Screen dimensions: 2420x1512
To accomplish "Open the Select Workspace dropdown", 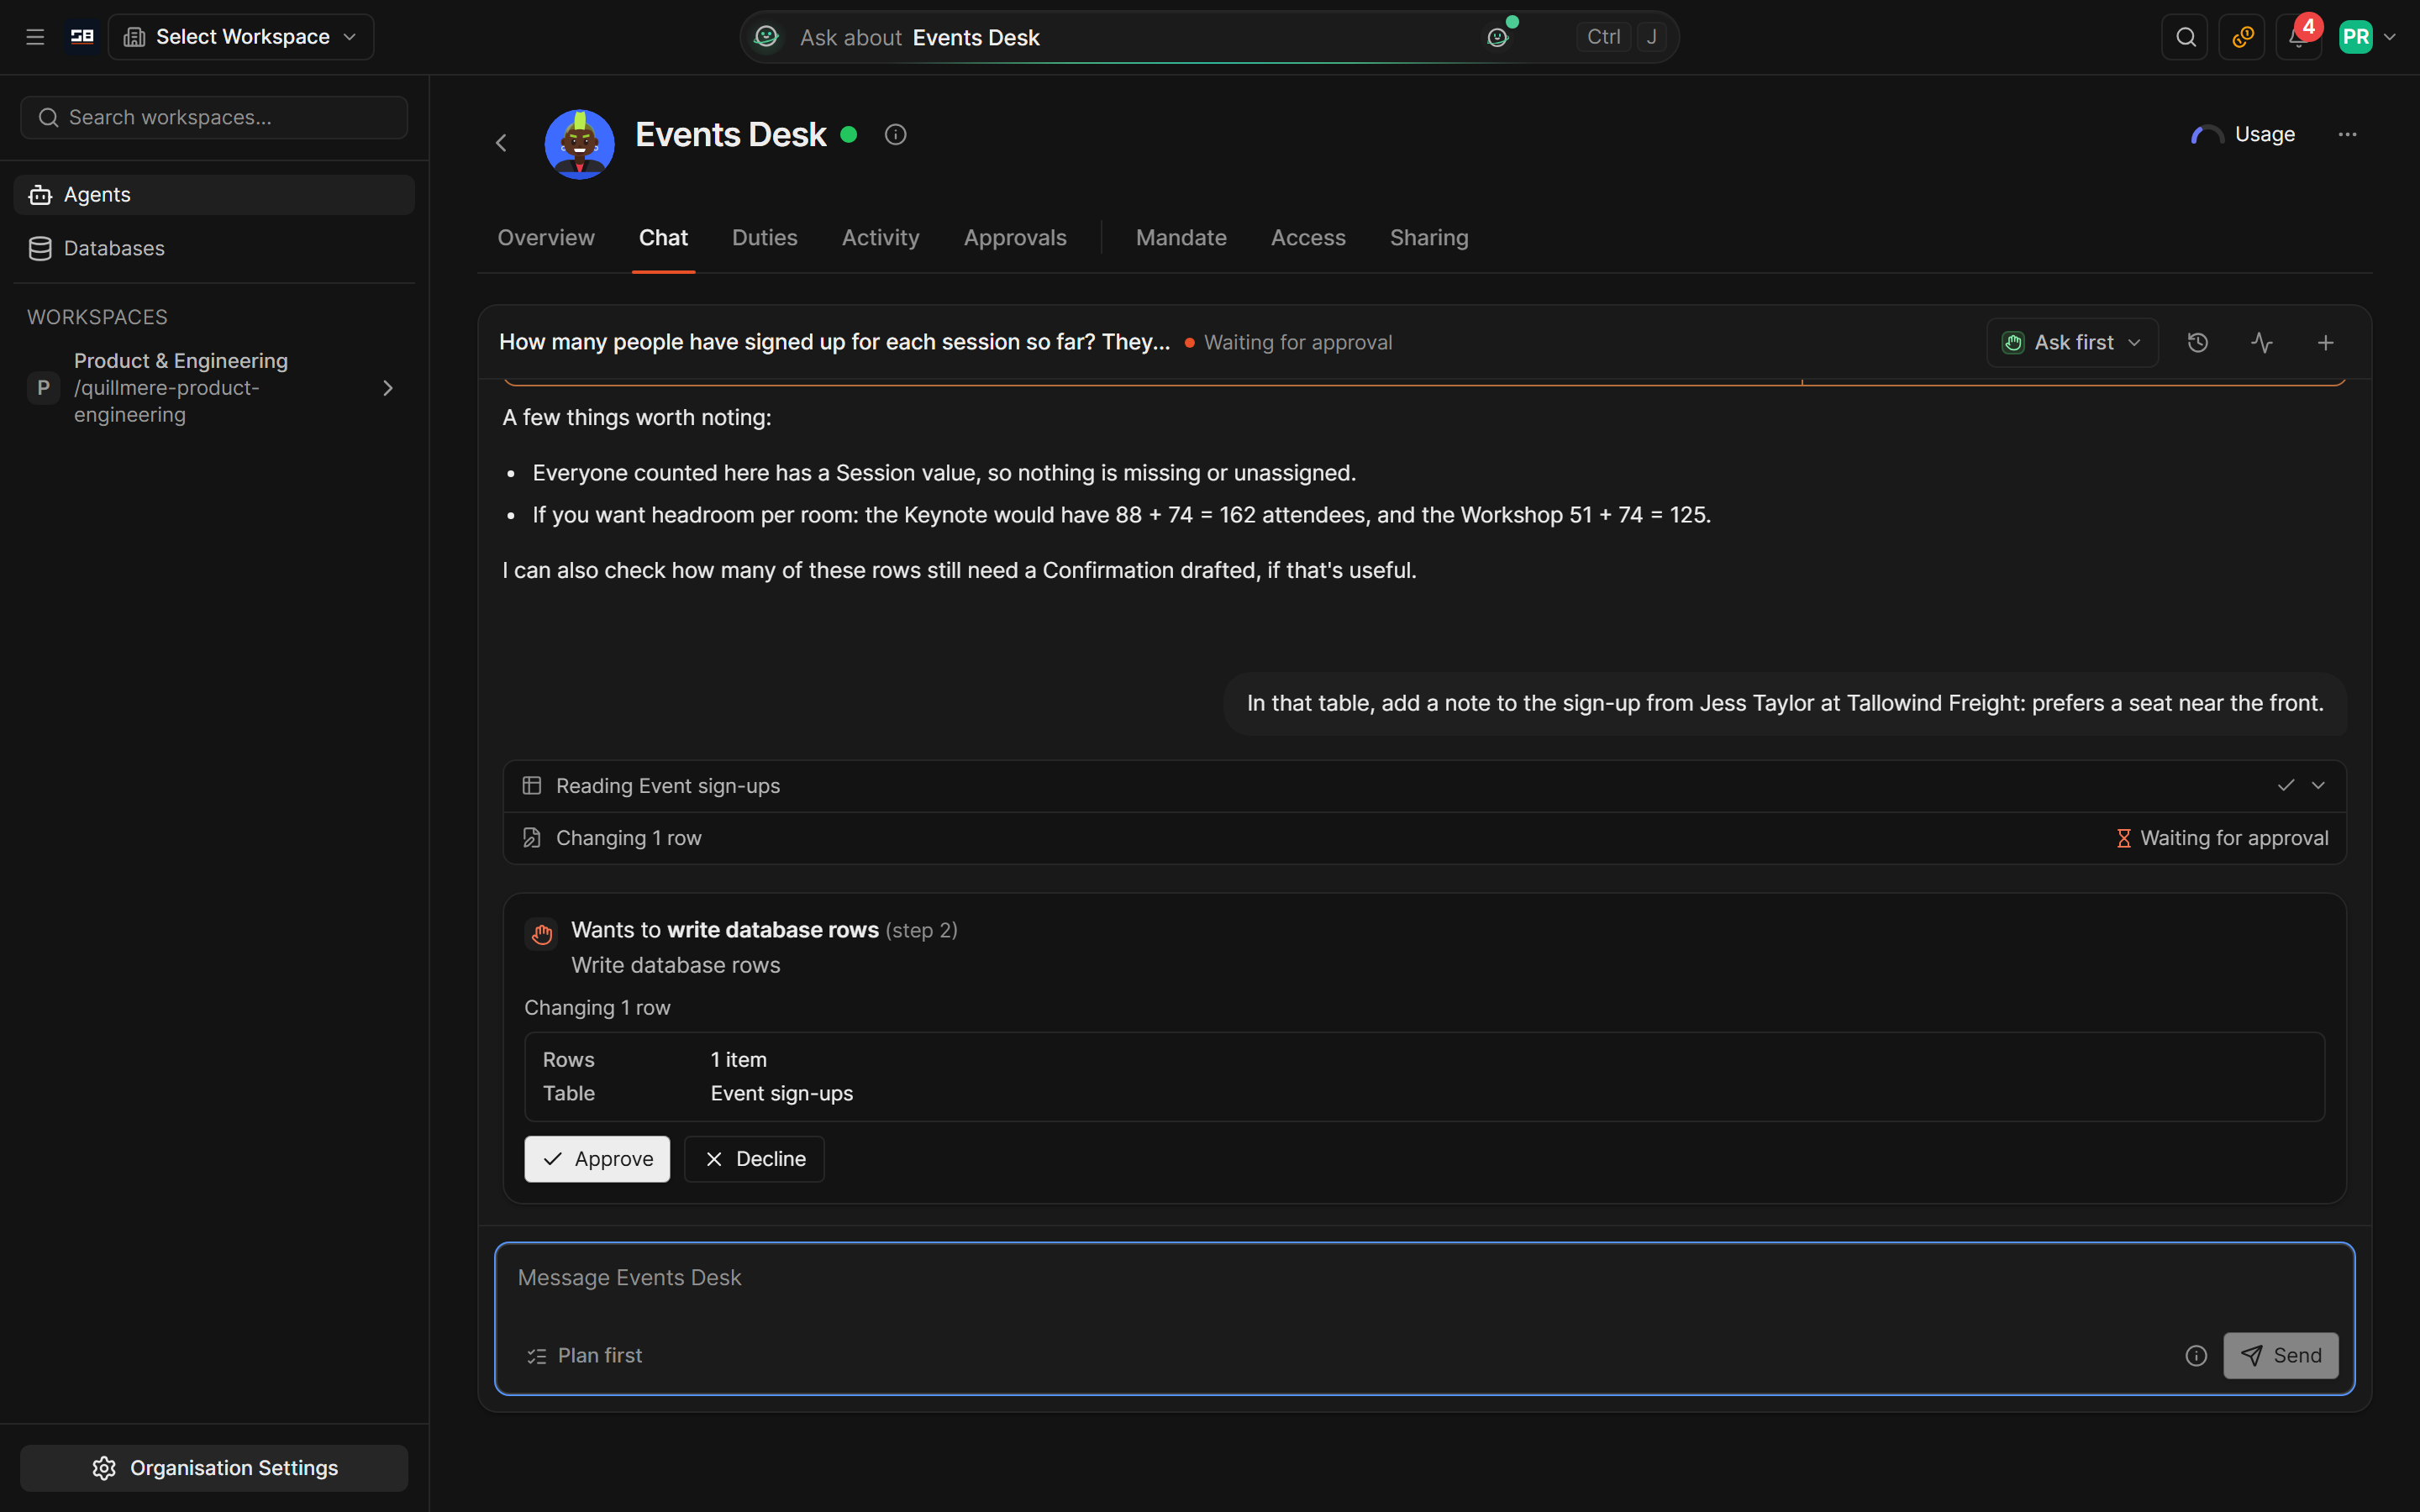I will click(x=240, y=37).
